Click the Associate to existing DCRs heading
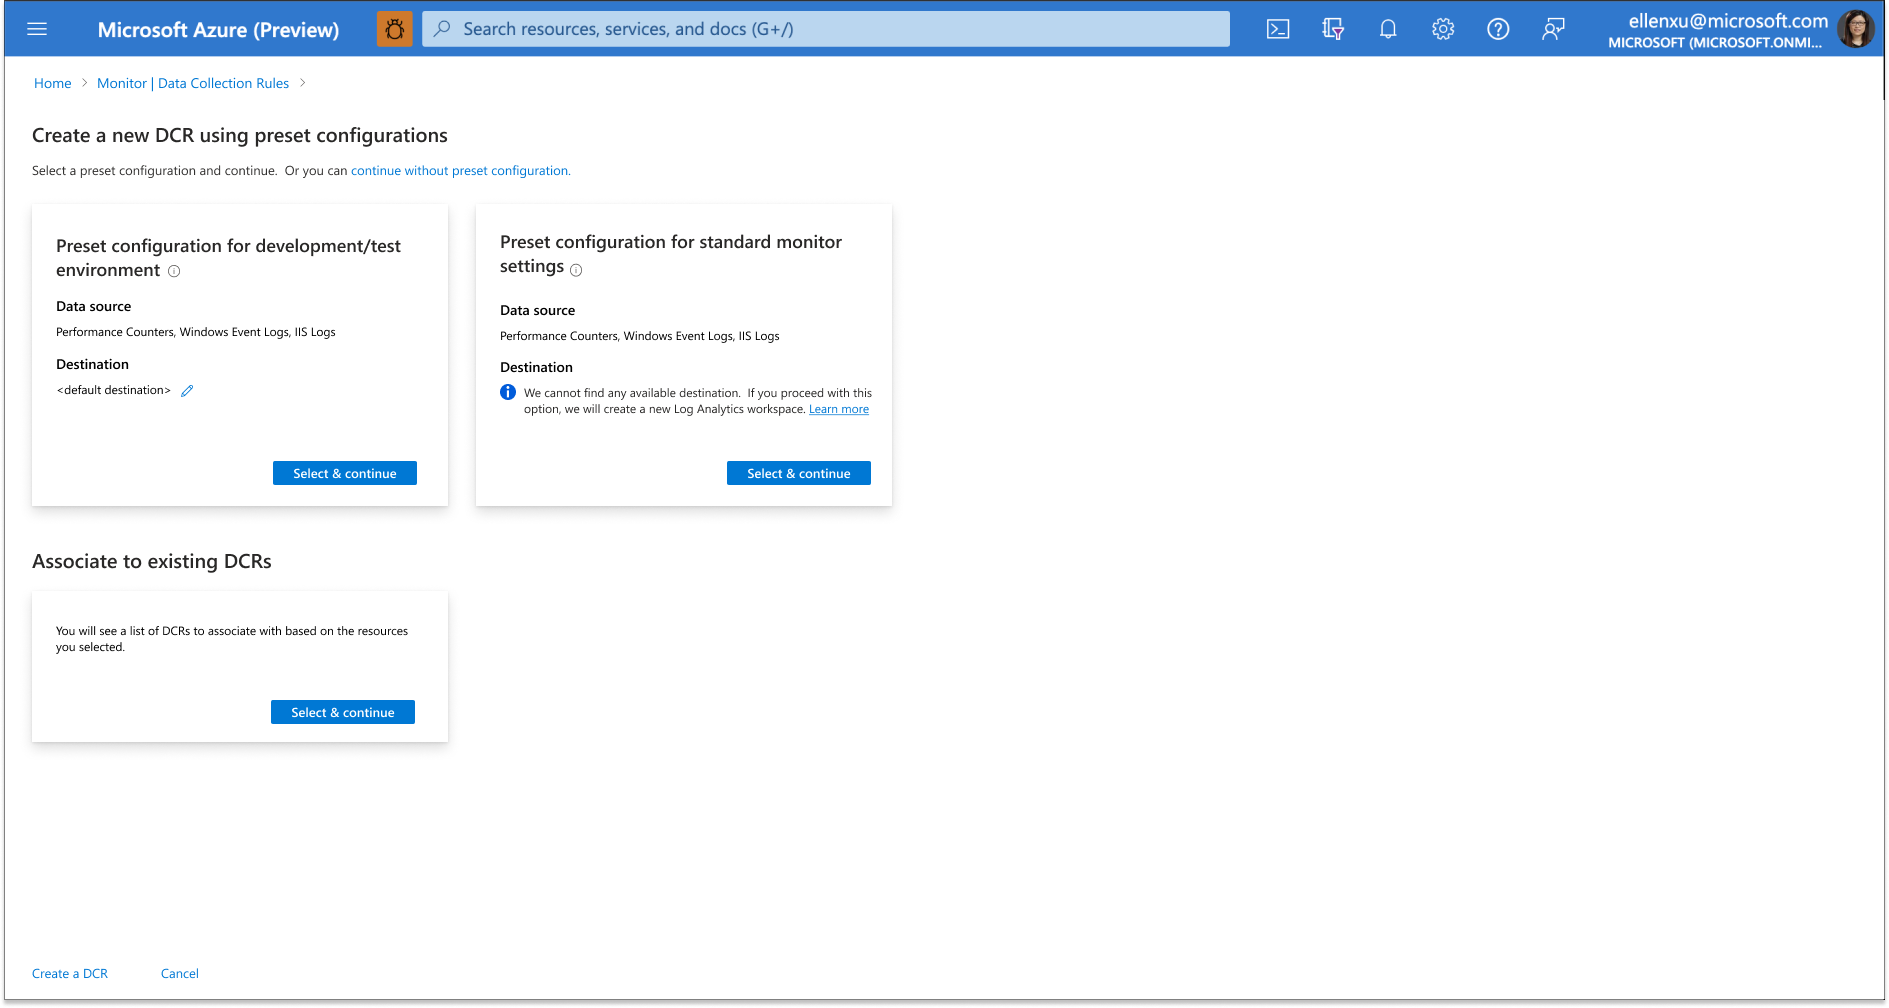Screen dimensions: 1889x1008 [x=152, y=561]
